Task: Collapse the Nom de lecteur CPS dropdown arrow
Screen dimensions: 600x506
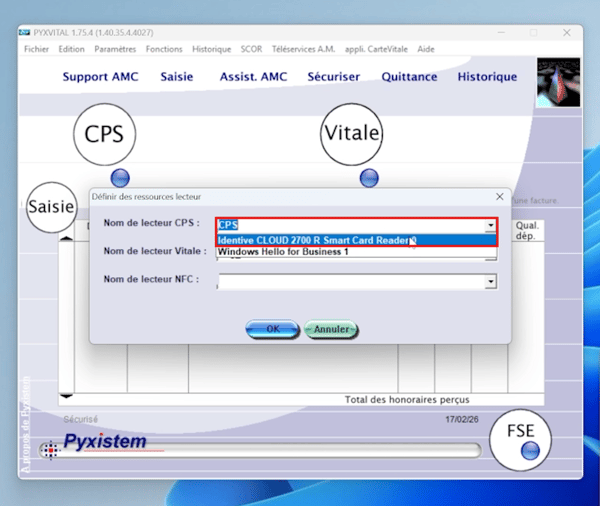Action: click(x=490, y=226)
